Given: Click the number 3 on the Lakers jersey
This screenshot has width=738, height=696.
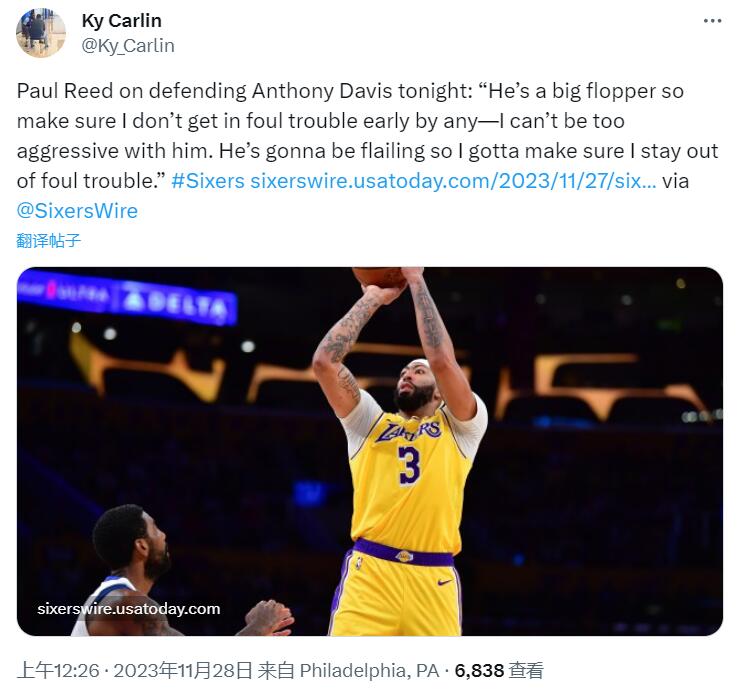Looking at the screenshot, I should click(x=408, y=465).
